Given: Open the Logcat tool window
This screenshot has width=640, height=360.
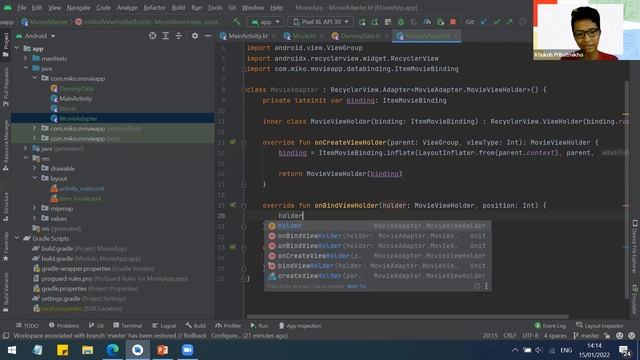Looking at the screenshot, I should (164, 326).
